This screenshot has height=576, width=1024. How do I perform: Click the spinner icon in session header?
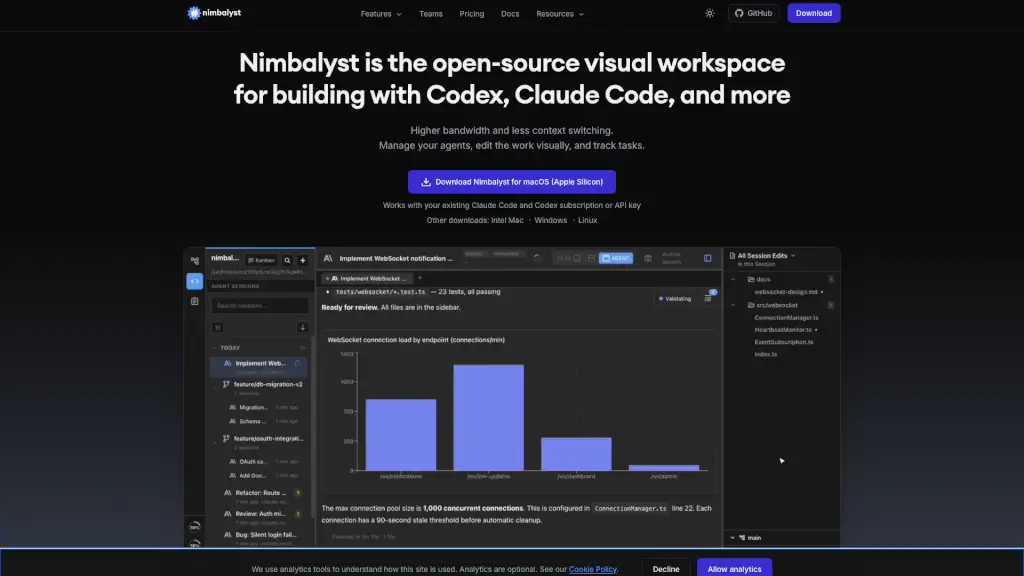click(537, 258)
